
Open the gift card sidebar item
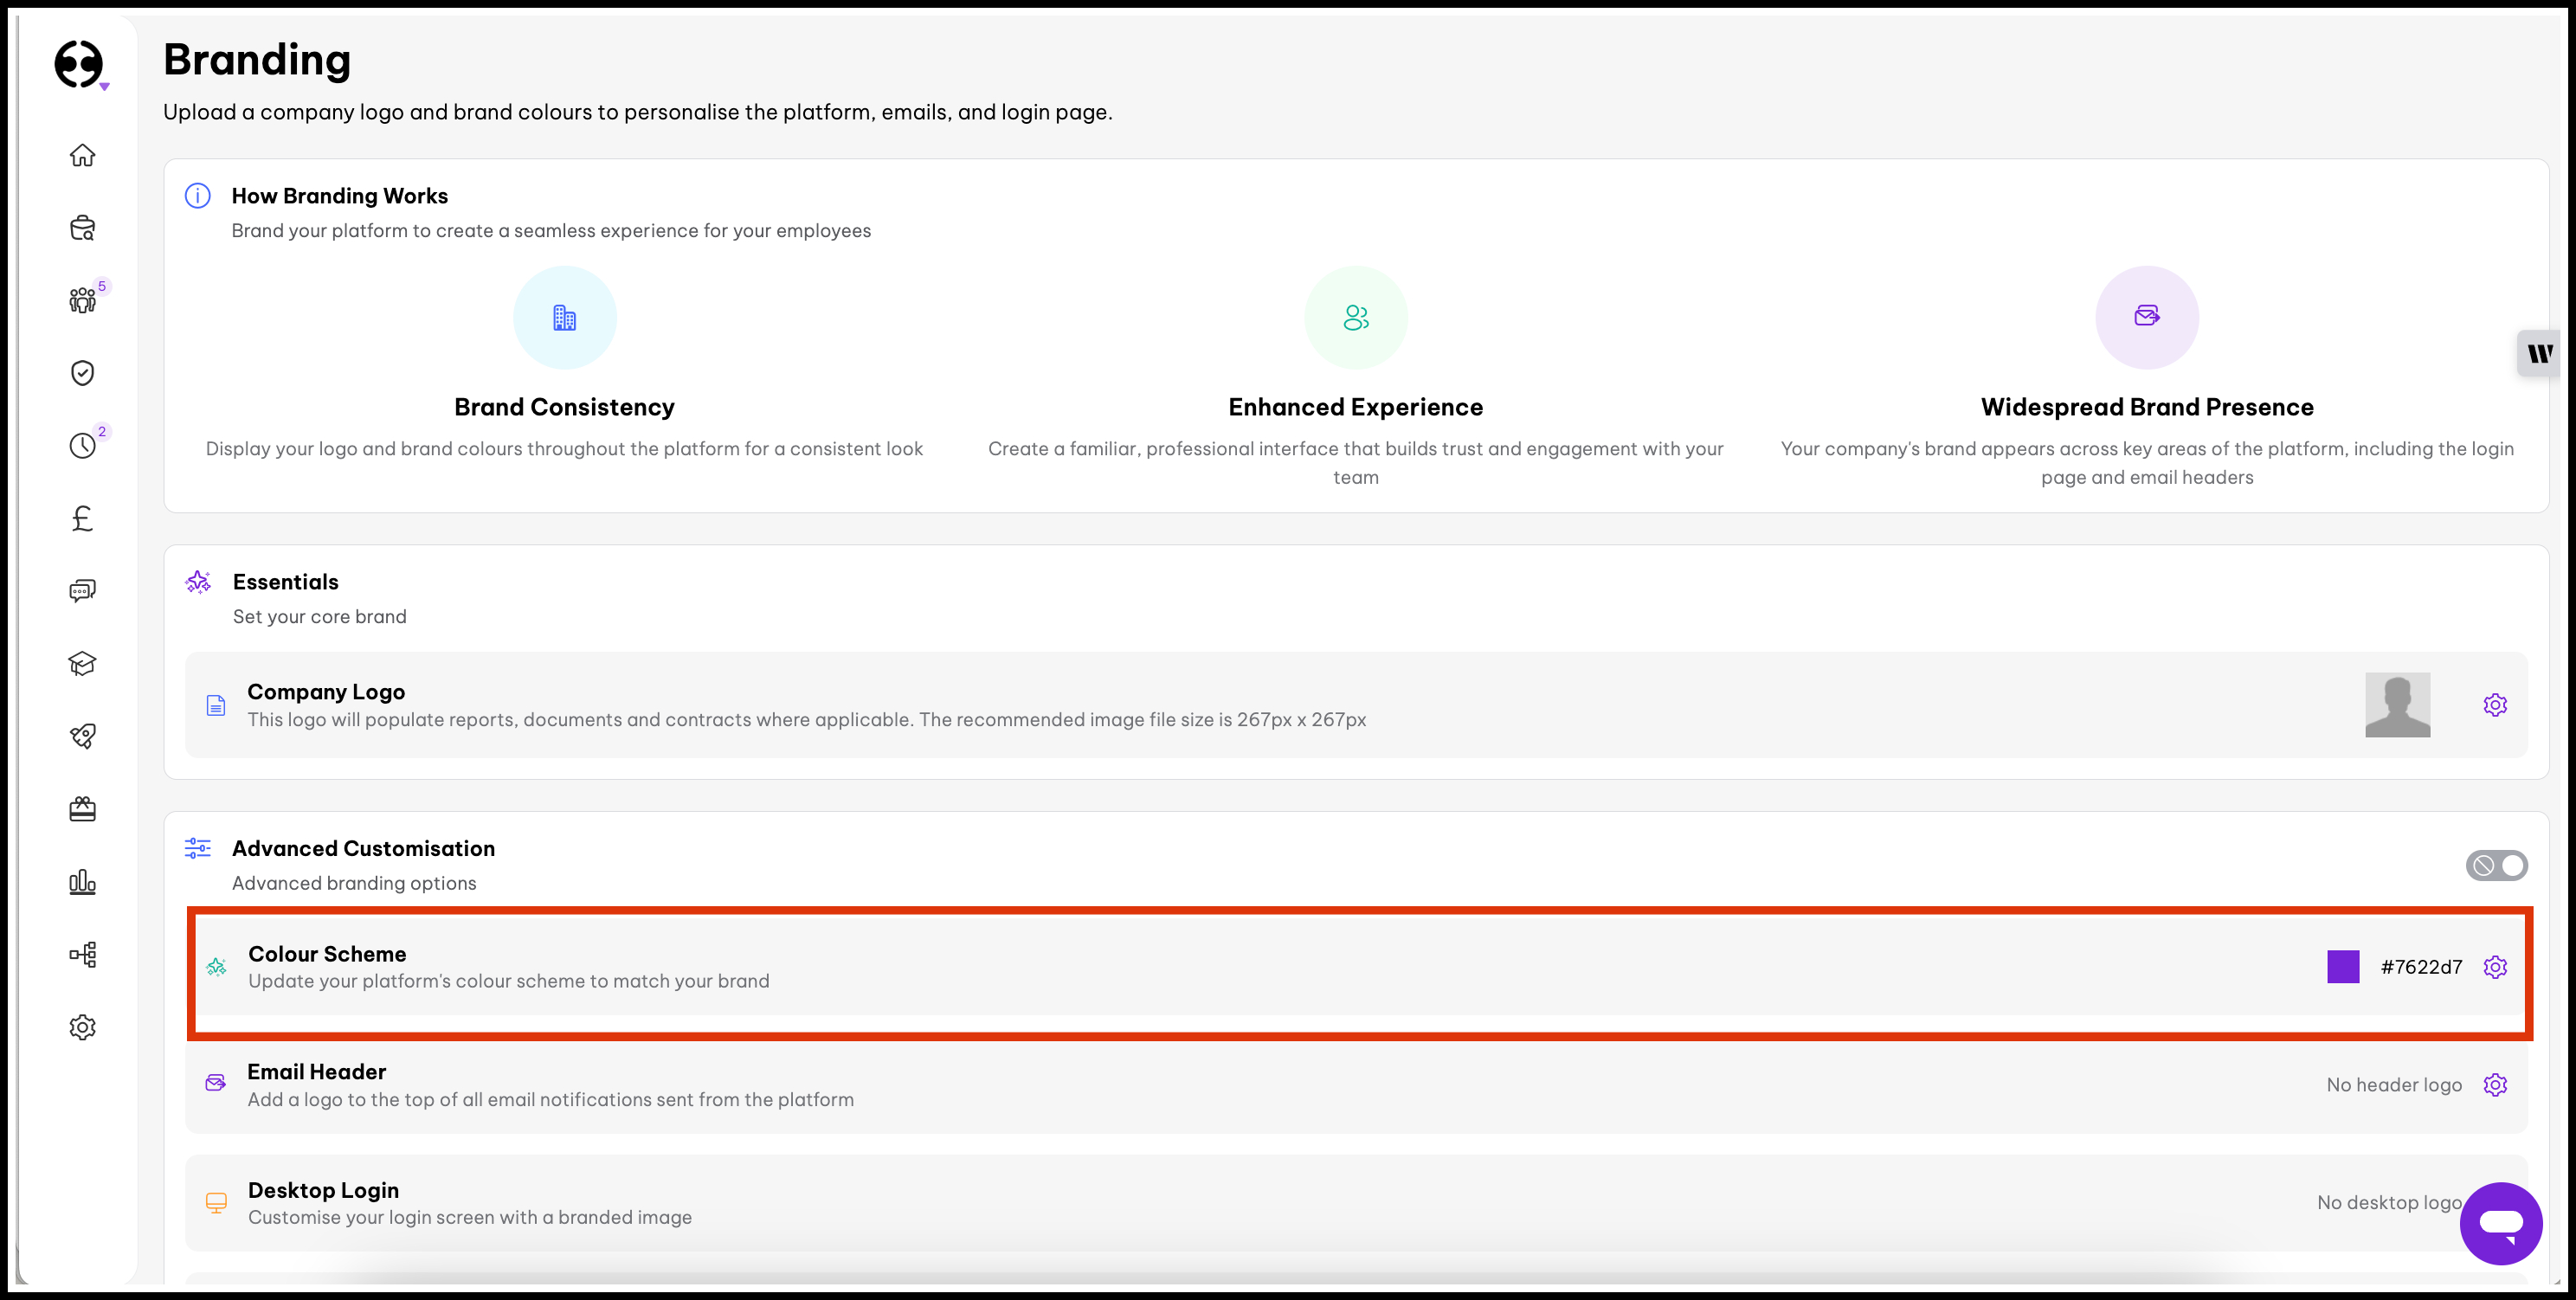(82, 809)
